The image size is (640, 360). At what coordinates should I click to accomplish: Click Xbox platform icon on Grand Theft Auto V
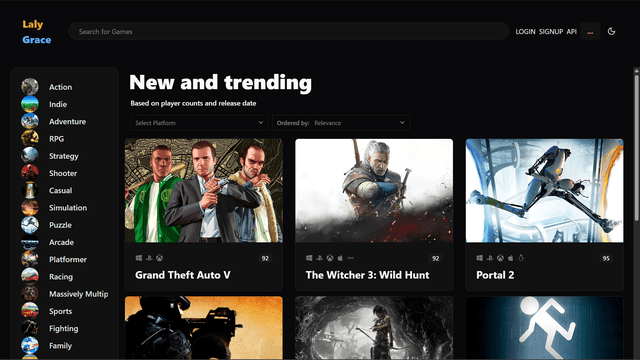click(160, 258)
